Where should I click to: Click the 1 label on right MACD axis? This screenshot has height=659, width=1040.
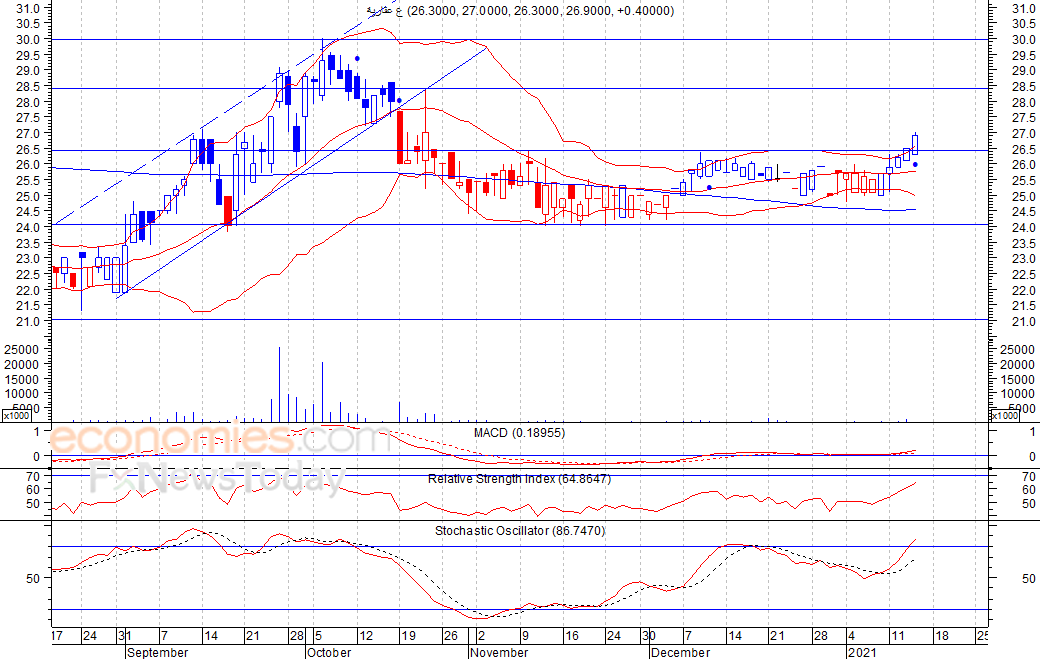pyautogui.click(x=1032, y=432)
